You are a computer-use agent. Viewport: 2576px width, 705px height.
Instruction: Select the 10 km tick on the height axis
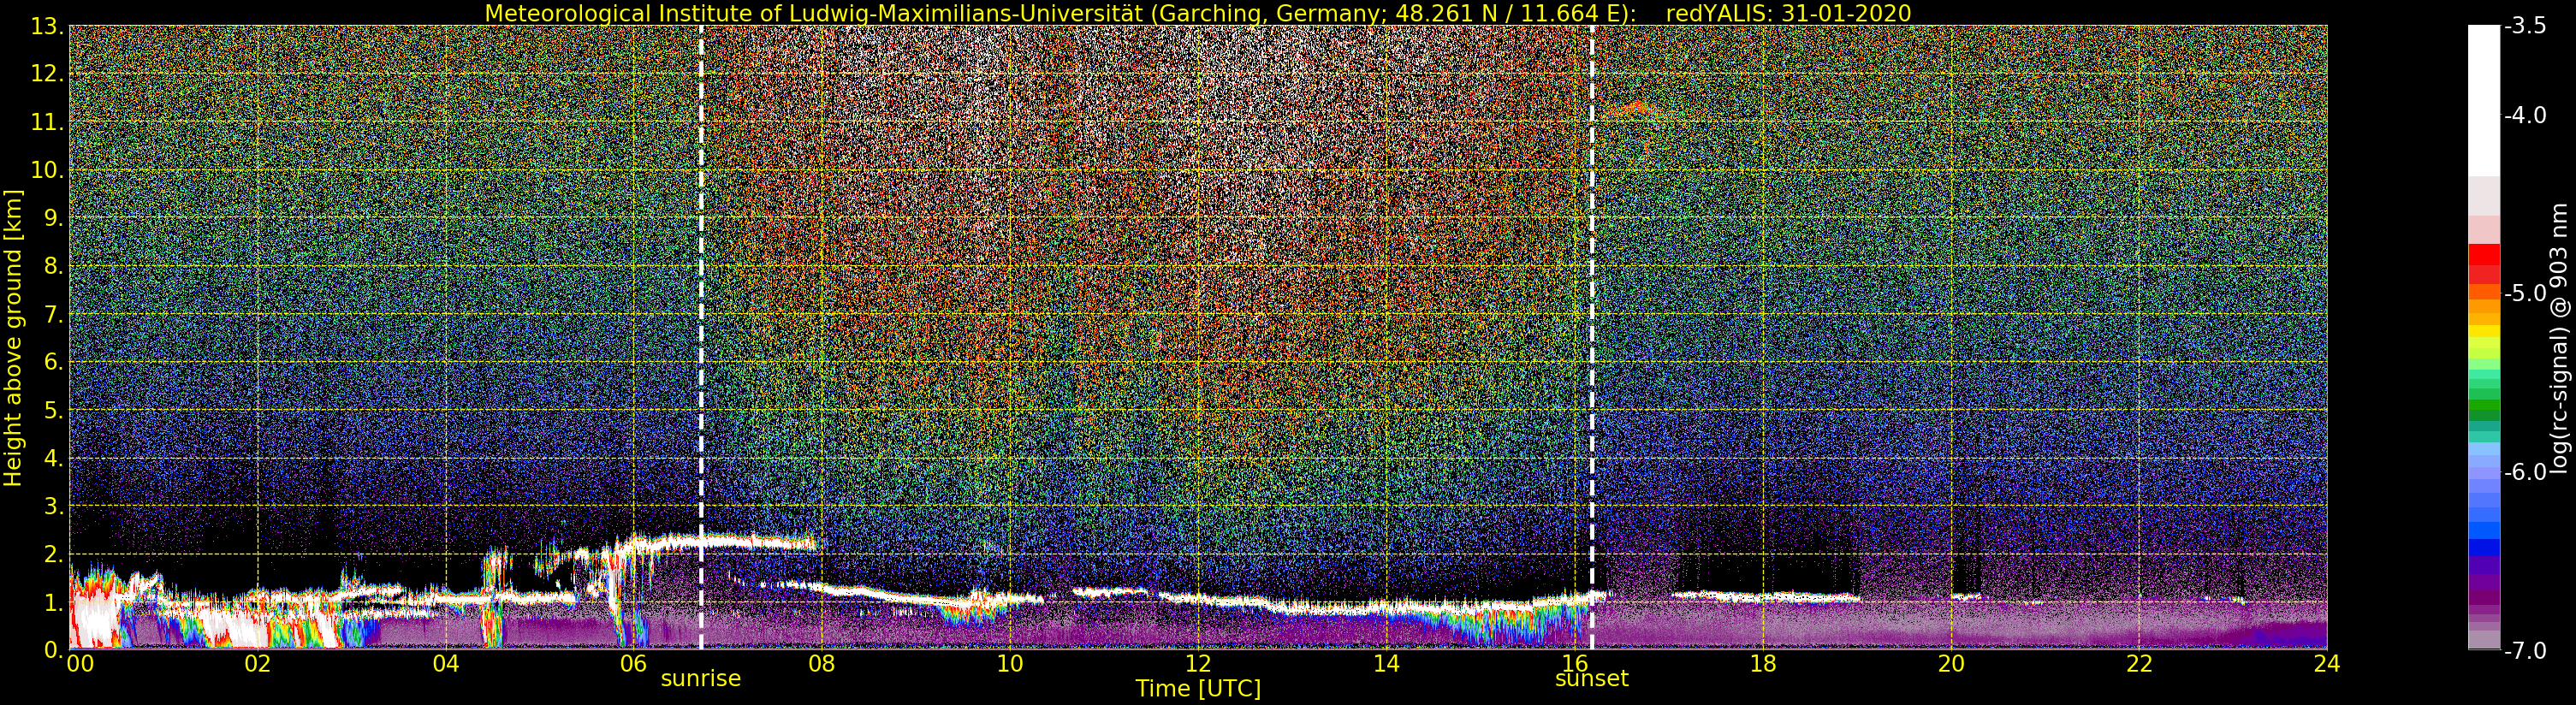coord(48,171)
